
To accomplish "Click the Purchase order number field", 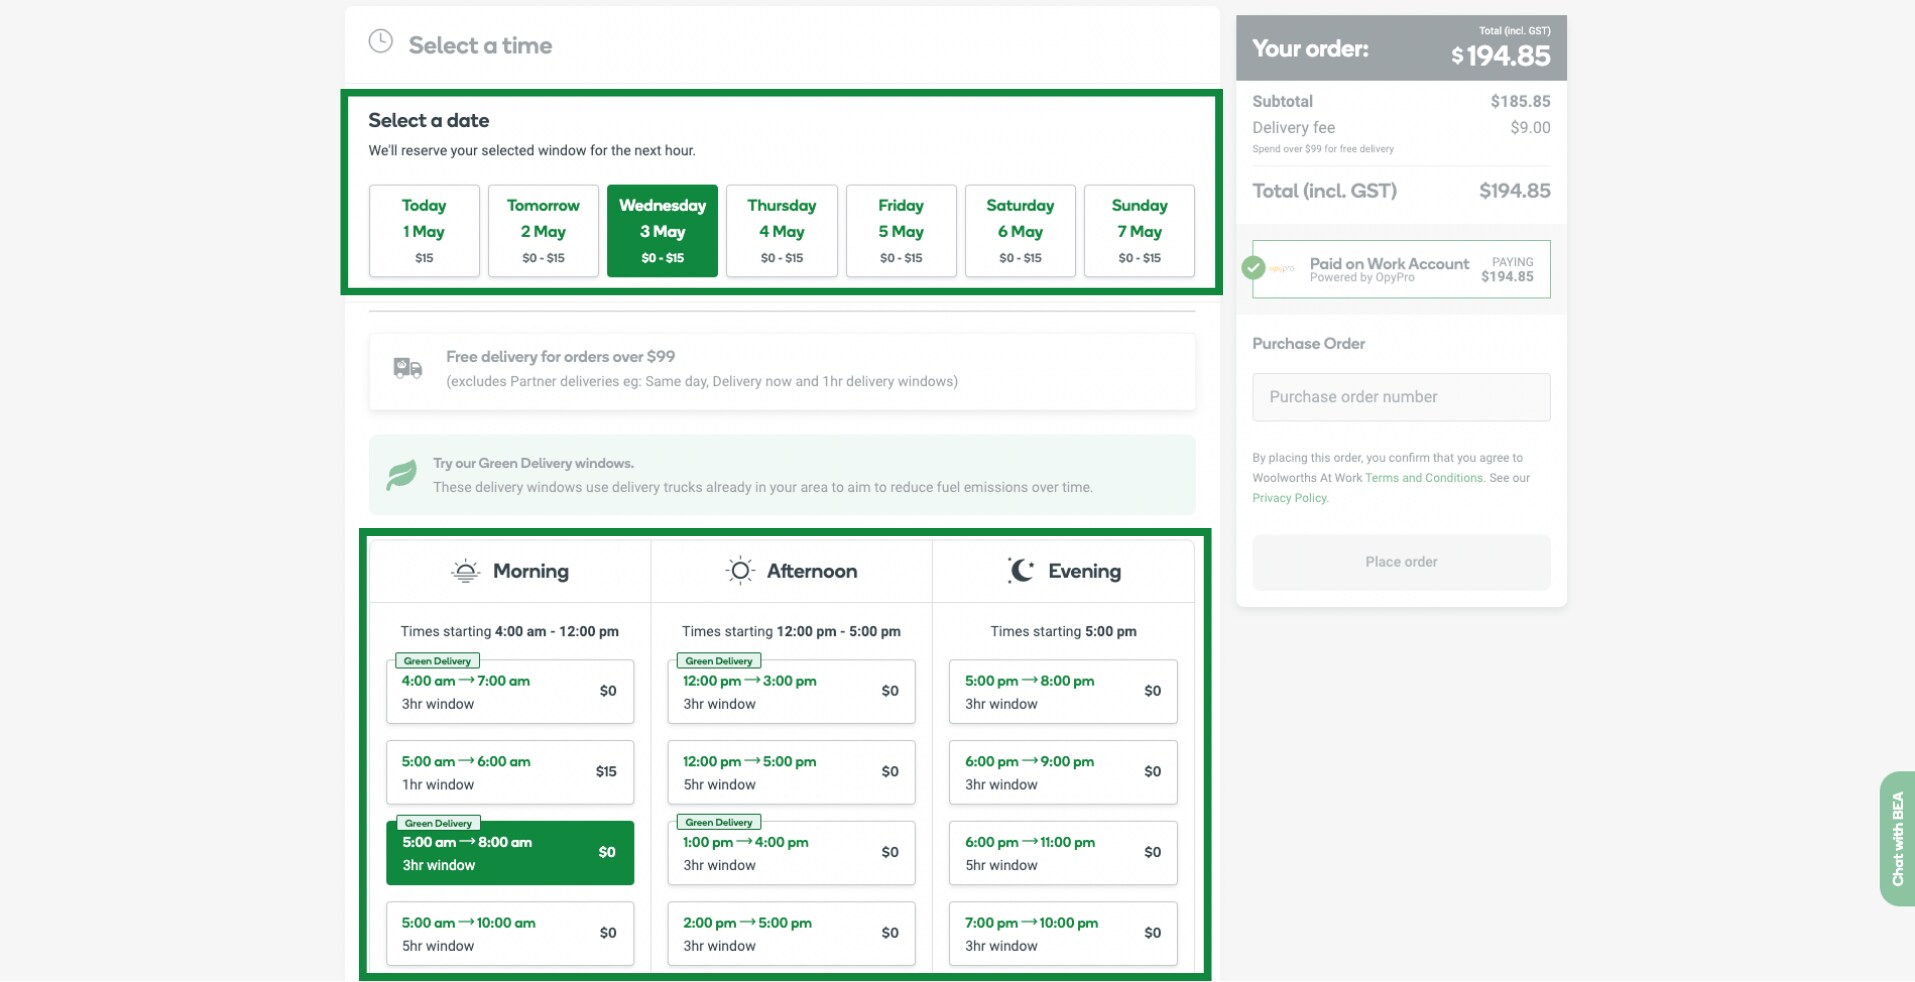I will 1400,397.
